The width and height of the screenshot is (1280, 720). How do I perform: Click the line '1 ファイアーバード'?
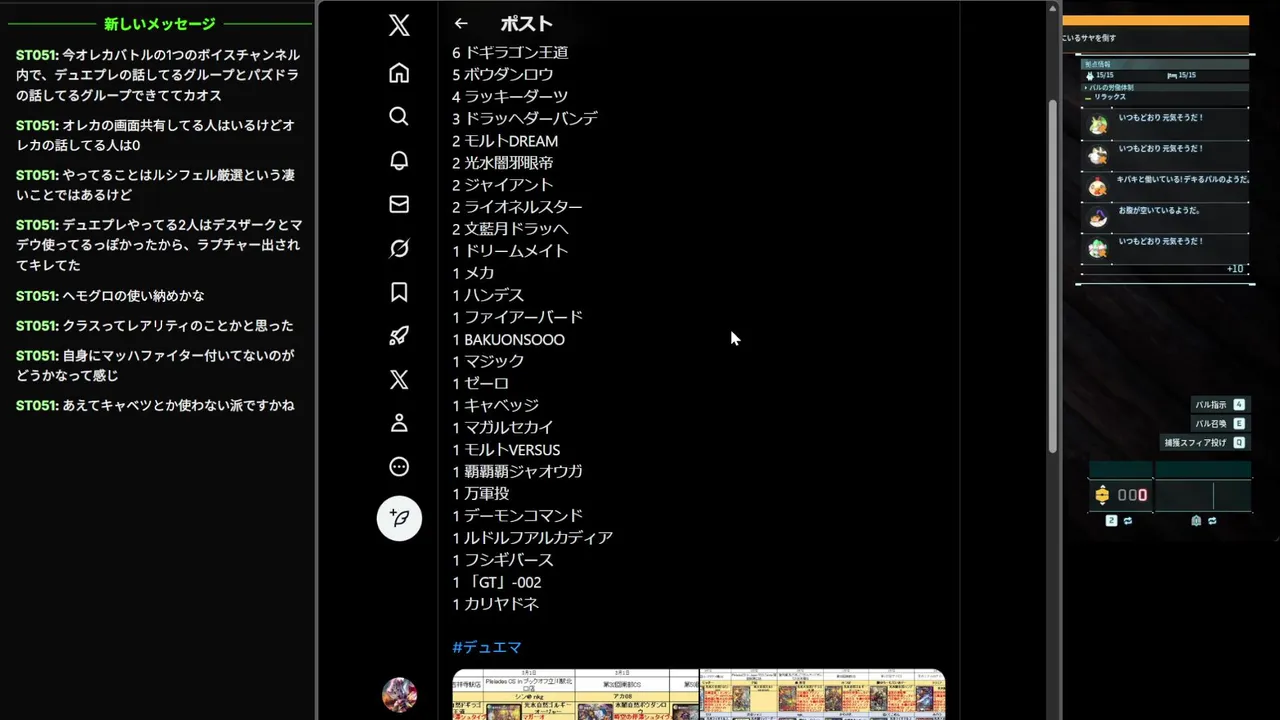(517, 317)
